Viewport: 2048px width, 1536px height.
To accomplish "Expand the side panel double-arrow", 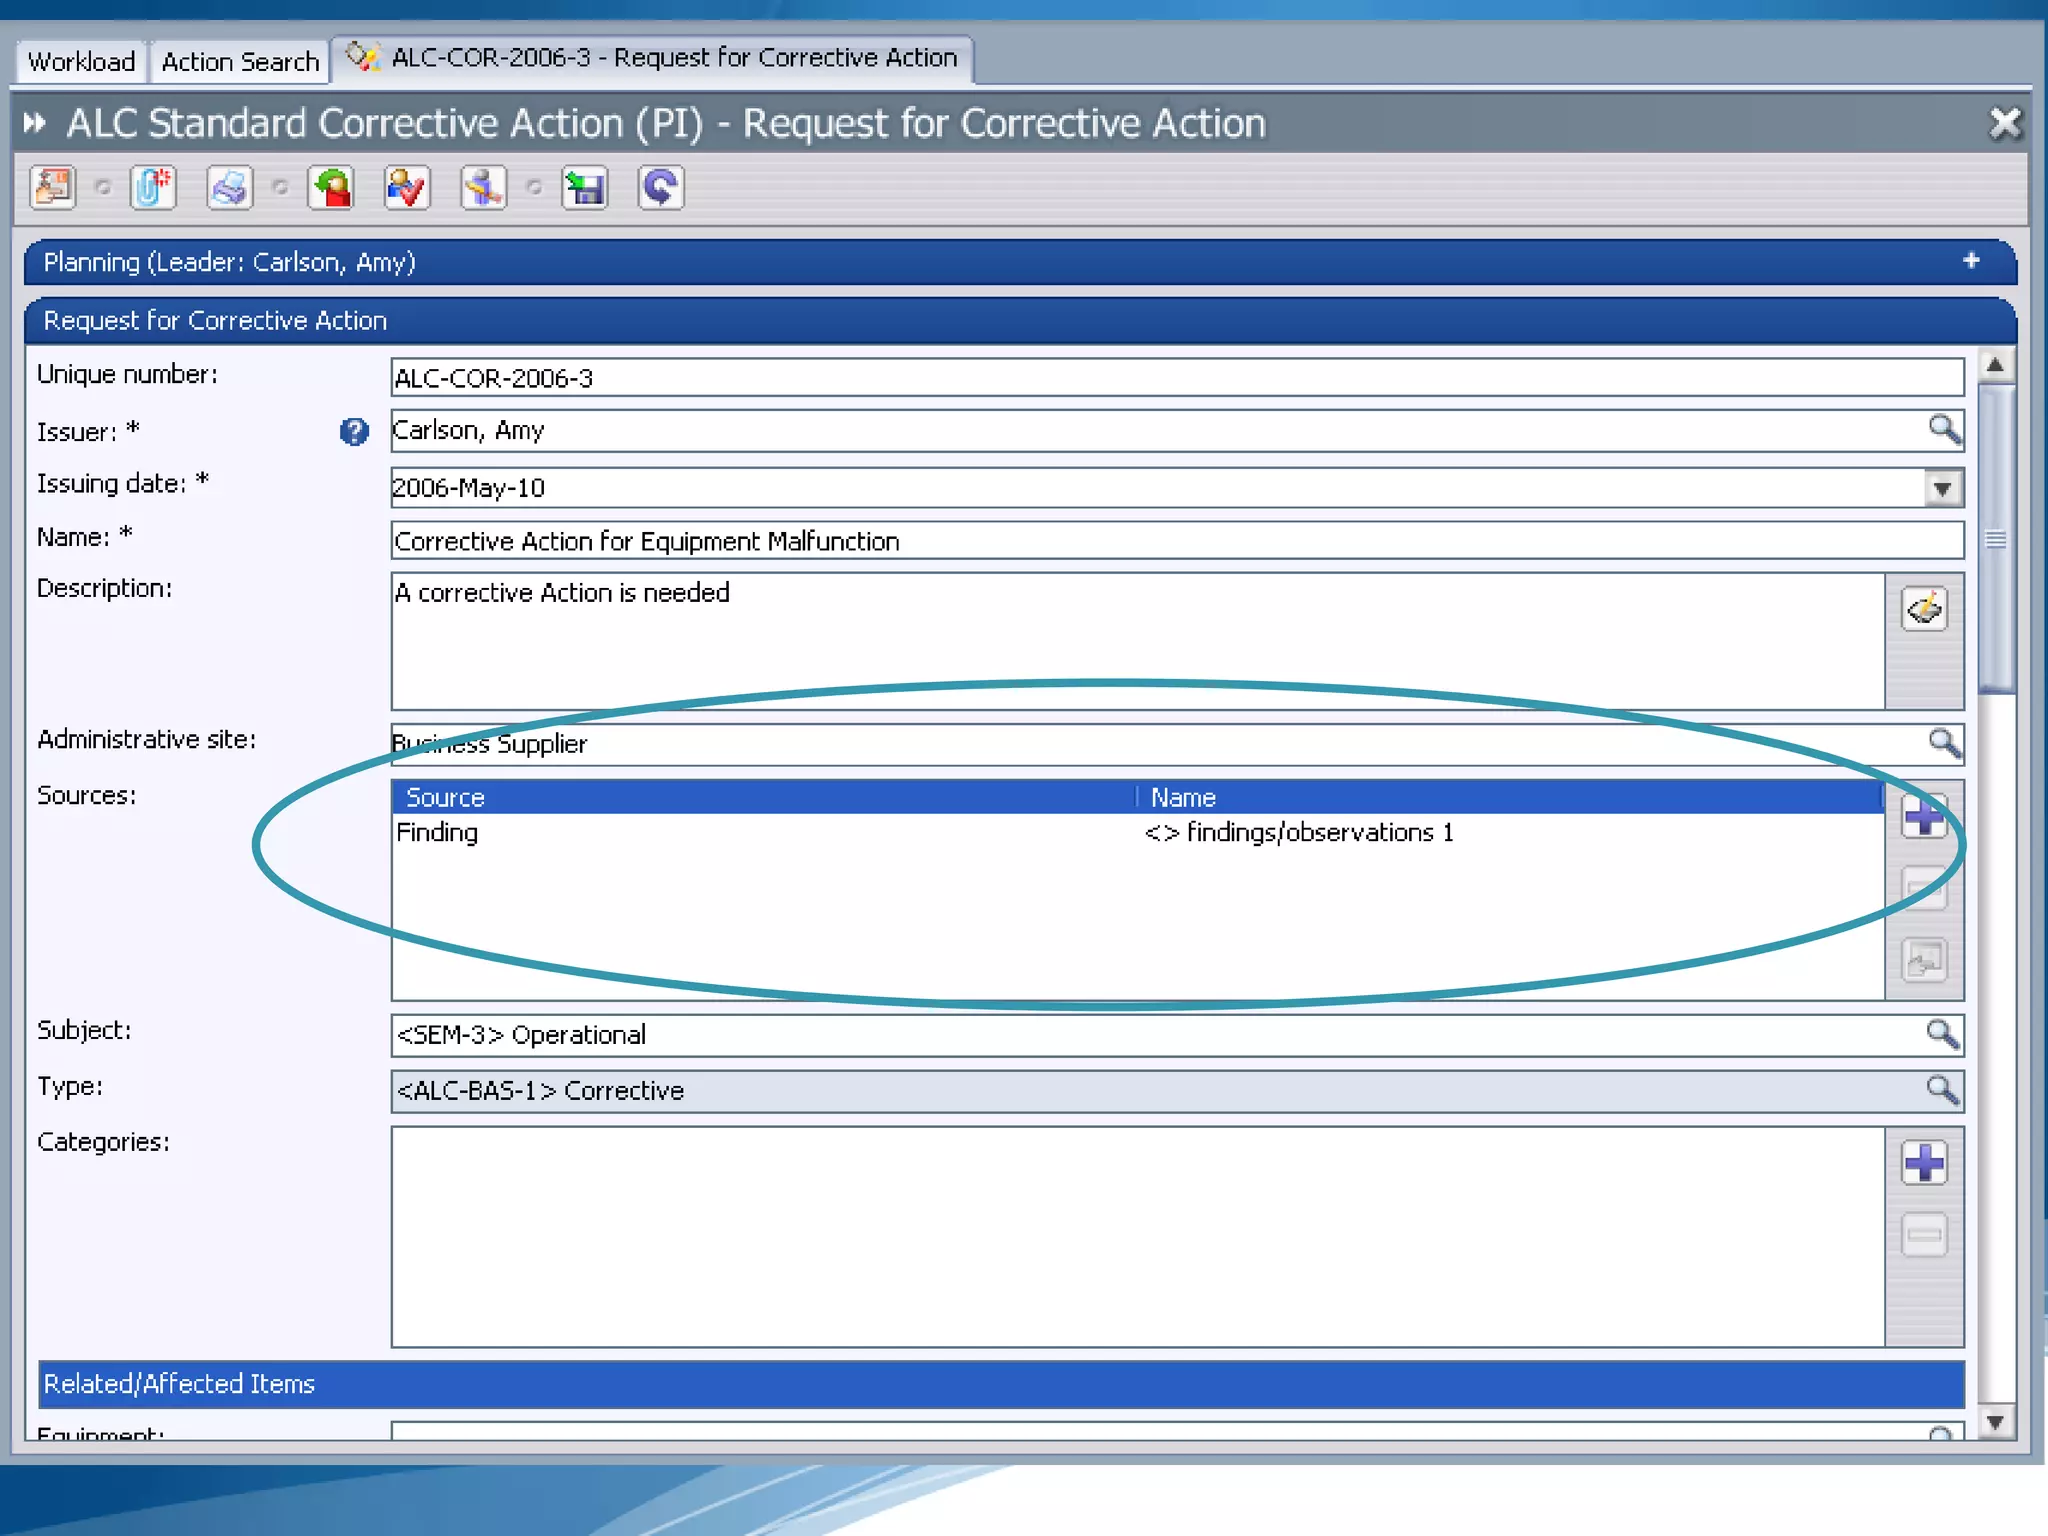I will click(35, 123).
